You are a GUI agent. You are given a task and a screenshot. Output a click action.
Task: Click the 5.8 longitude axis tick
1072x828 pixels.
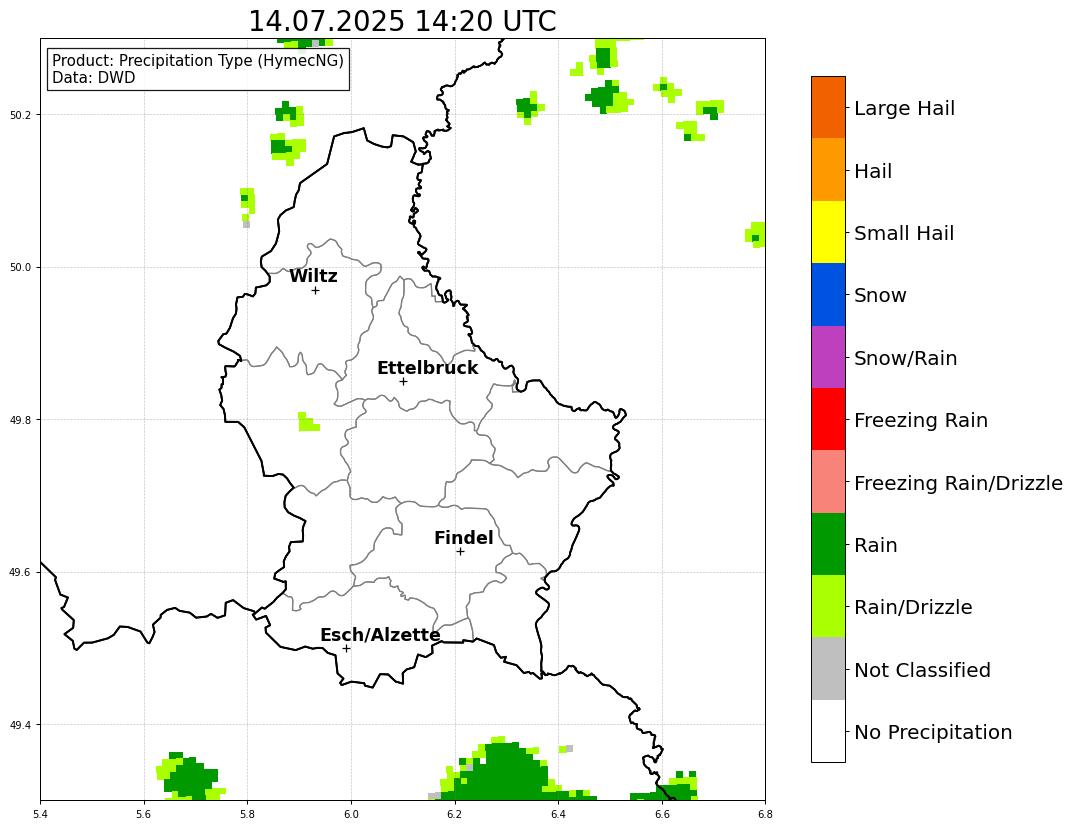[x=247, y=814]
